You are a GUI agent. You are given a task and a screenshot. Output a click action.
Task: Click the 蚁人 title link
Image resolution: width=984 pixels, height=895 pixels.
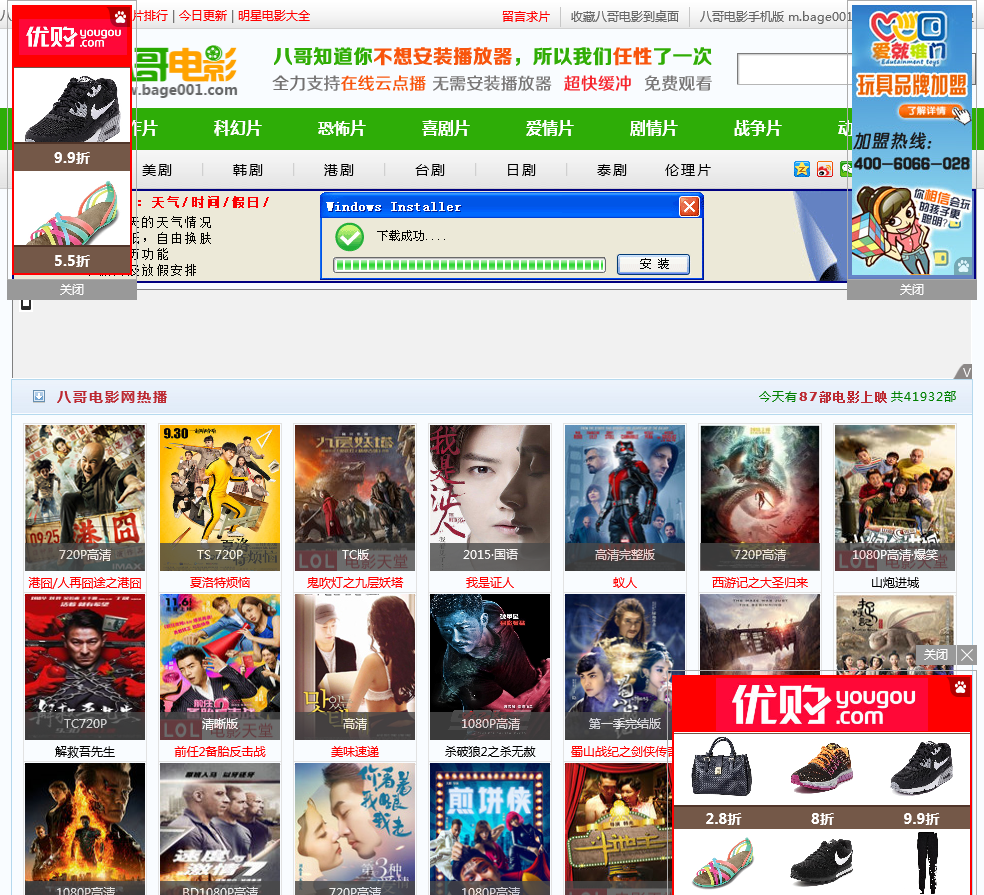[x=625, y=582]
